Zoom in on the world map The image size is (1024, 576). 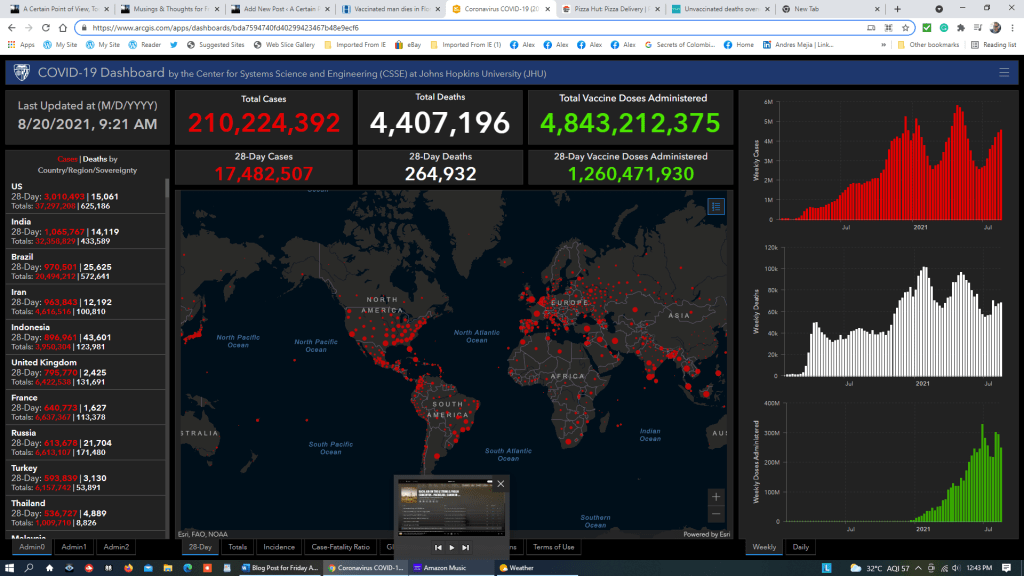point(715,496)
